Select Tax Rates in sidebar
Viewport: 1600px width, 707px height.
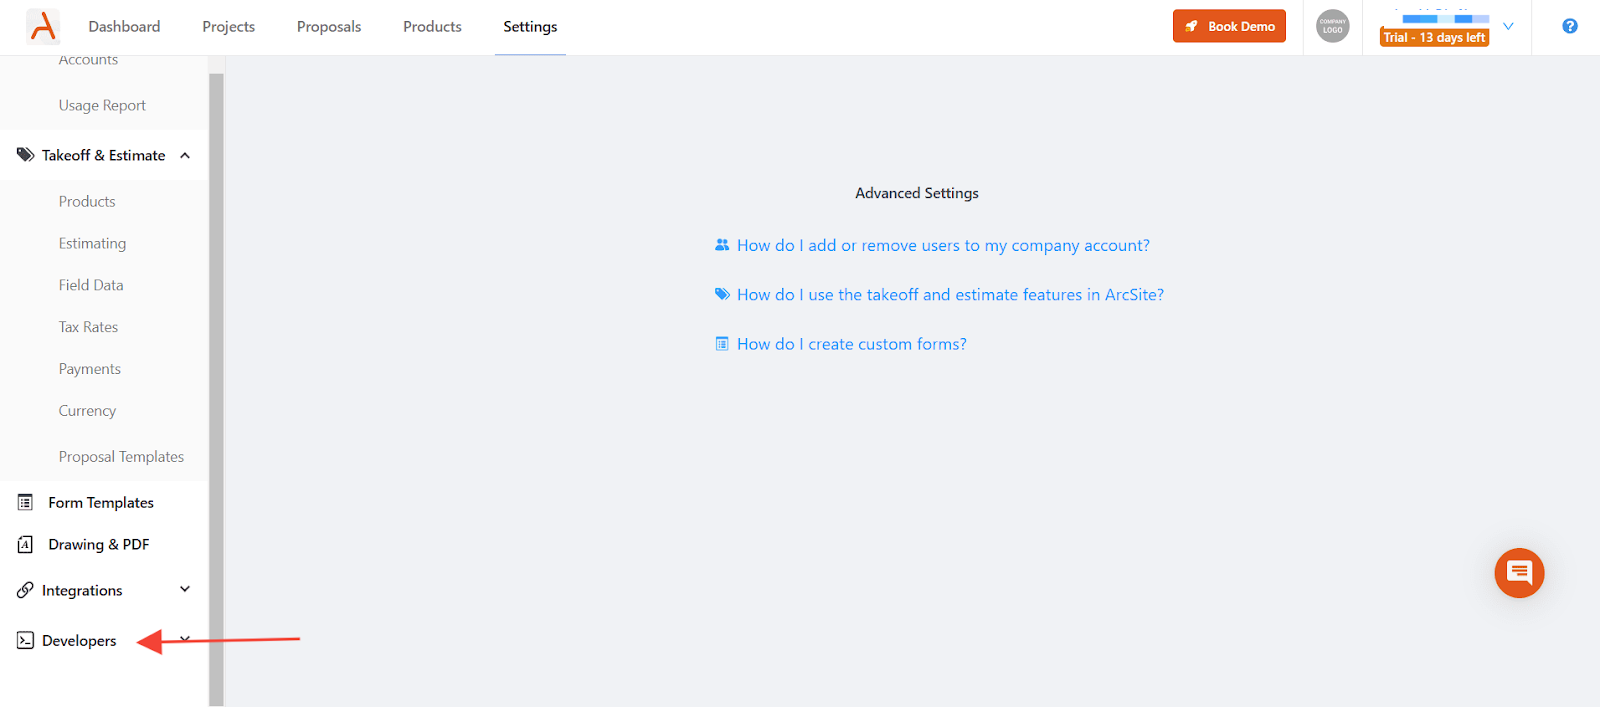pos(88,327)
